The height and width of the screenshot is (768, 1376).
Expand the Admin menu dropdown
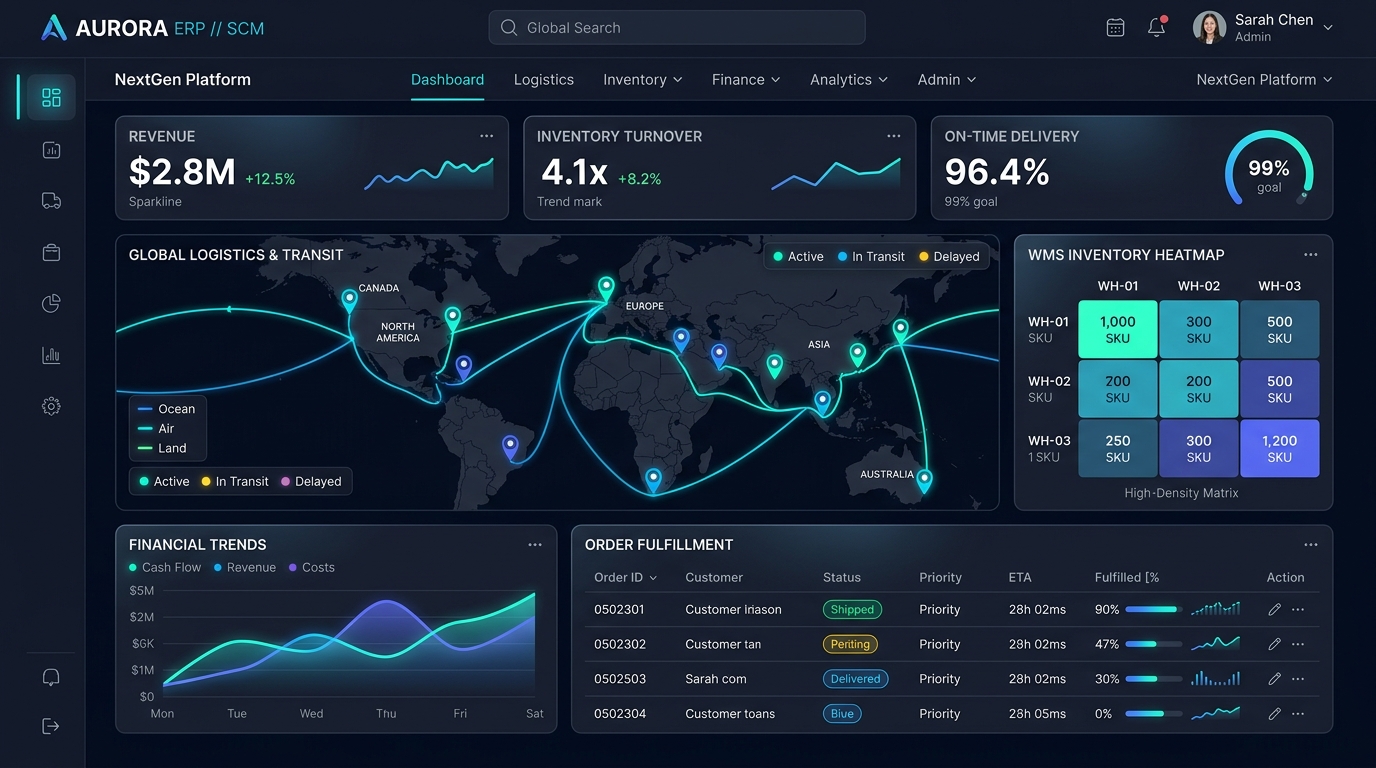click(947, 79)
